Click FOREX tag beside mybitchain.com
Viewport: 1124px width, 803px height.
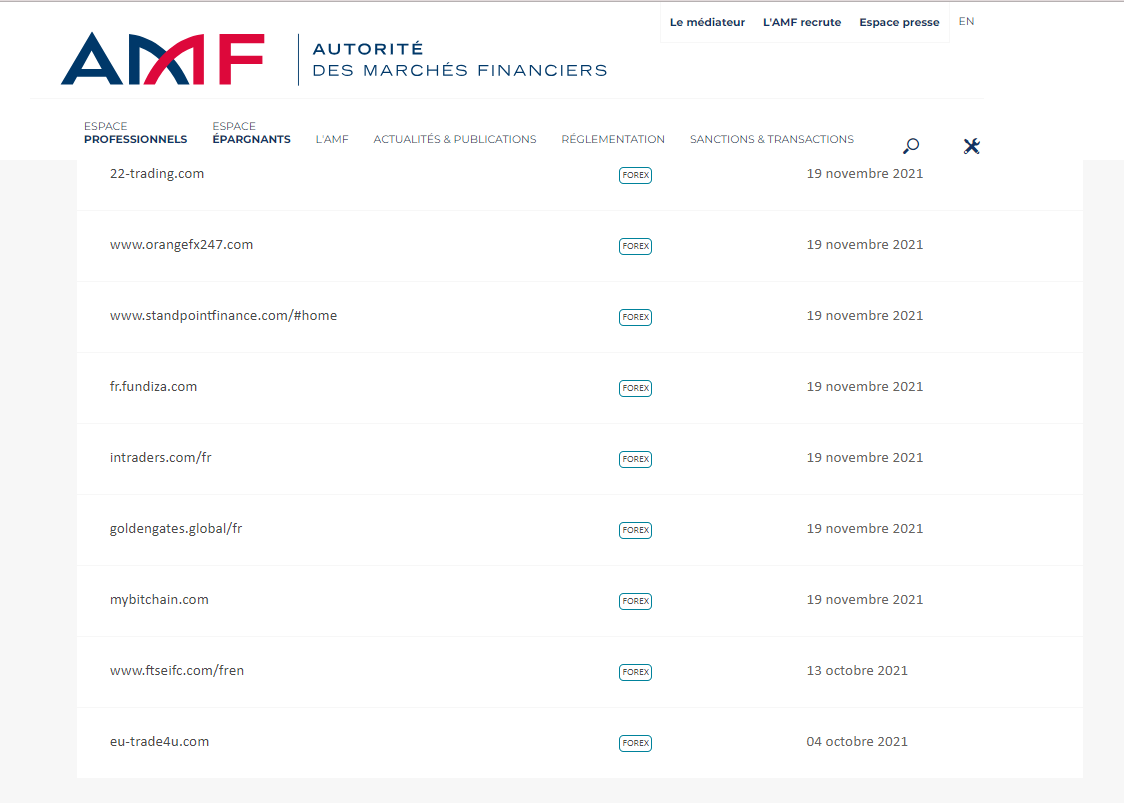click(635, 601)
